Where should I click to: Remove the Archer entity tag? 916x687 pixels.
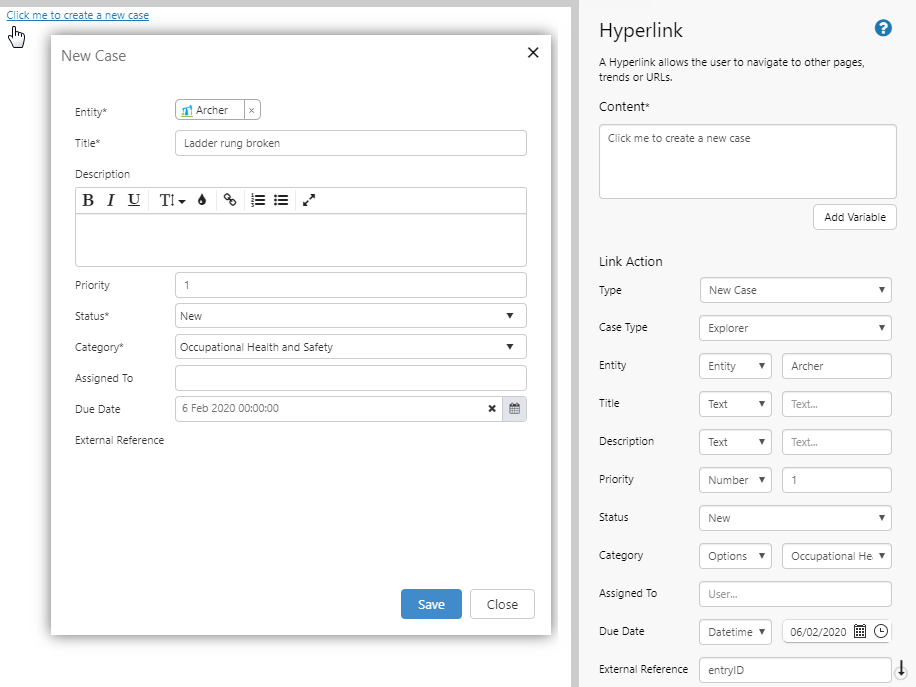251,111
